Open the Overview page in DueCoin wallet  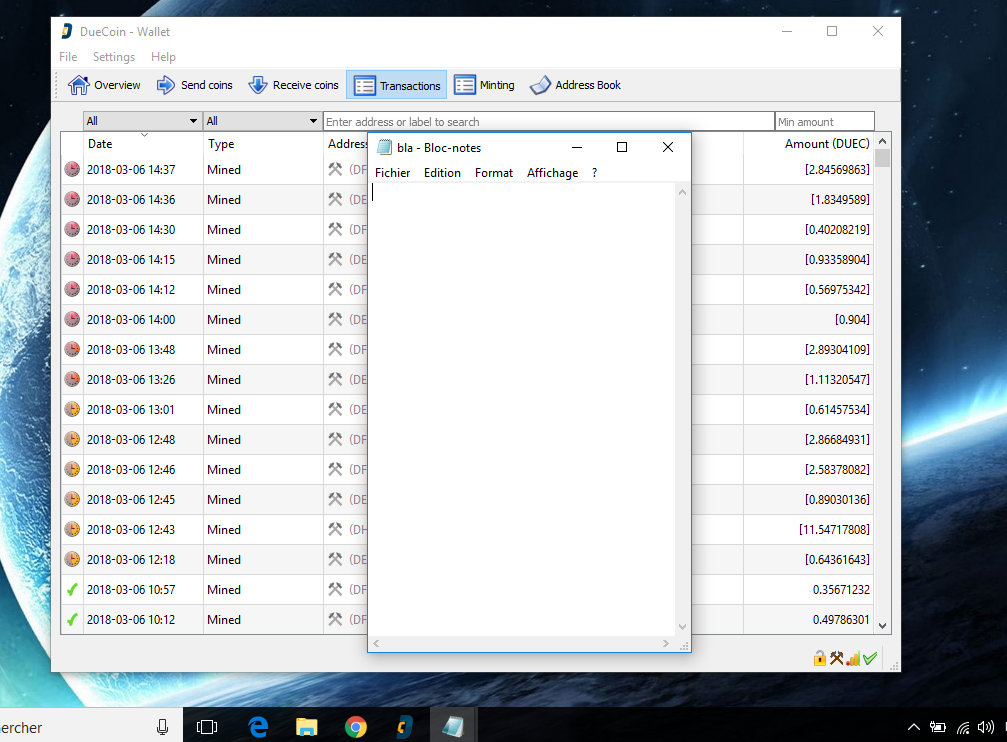click(x=104, y=85)
